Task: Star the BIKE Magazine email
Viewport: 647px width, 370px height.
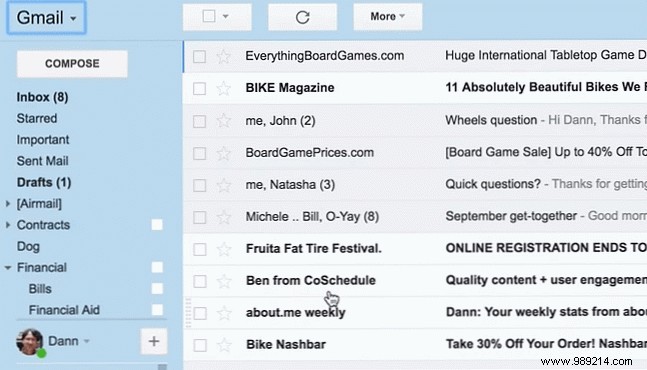Action: coord(223,88)
